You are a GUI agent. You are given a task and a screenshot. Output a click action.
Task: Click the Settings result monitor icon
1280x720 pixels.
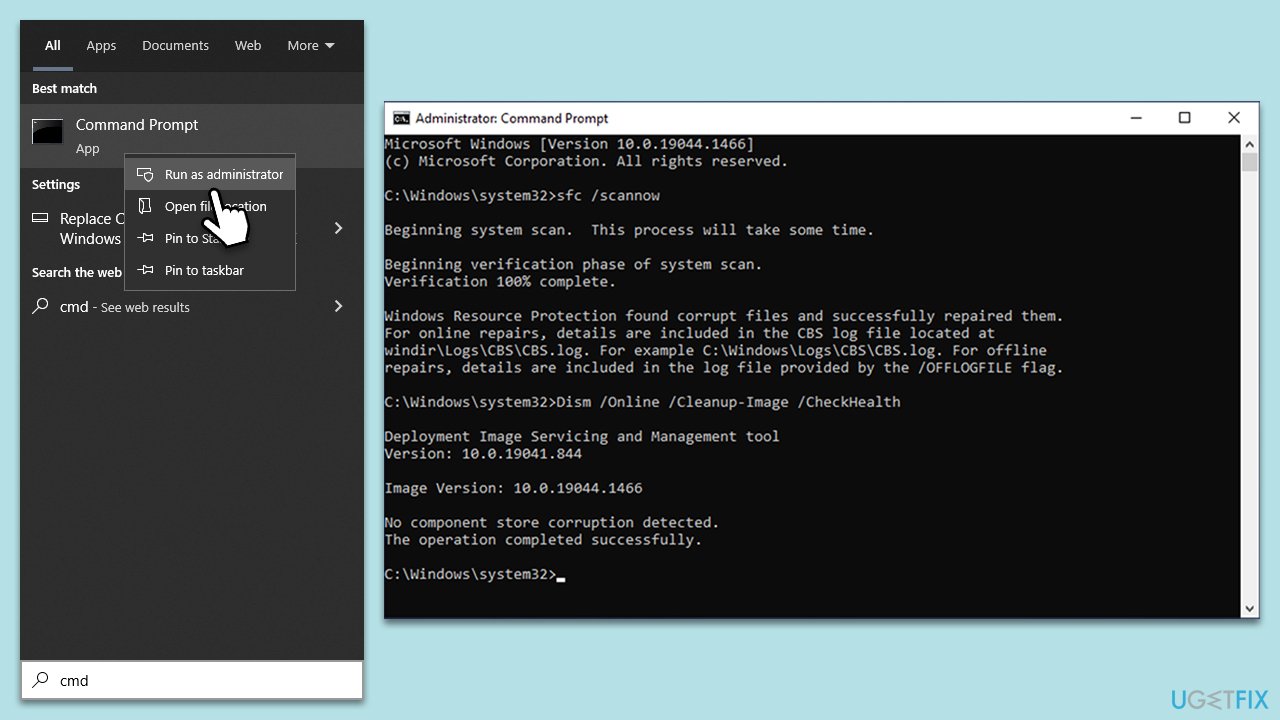point(40,218)
